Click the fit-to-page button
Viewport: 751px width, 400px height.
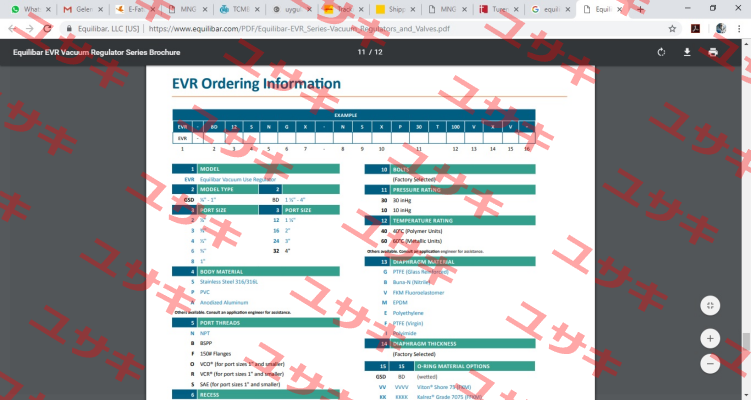pos(710,306)
